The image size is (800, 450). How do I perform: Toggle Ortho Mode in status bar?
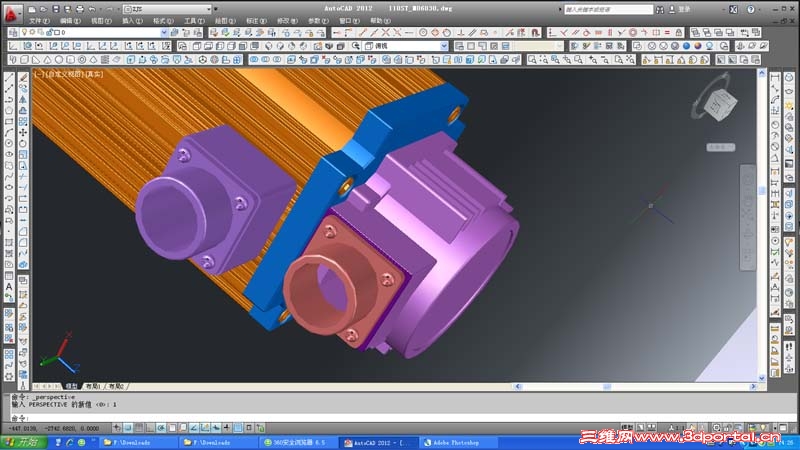(150, 428)
